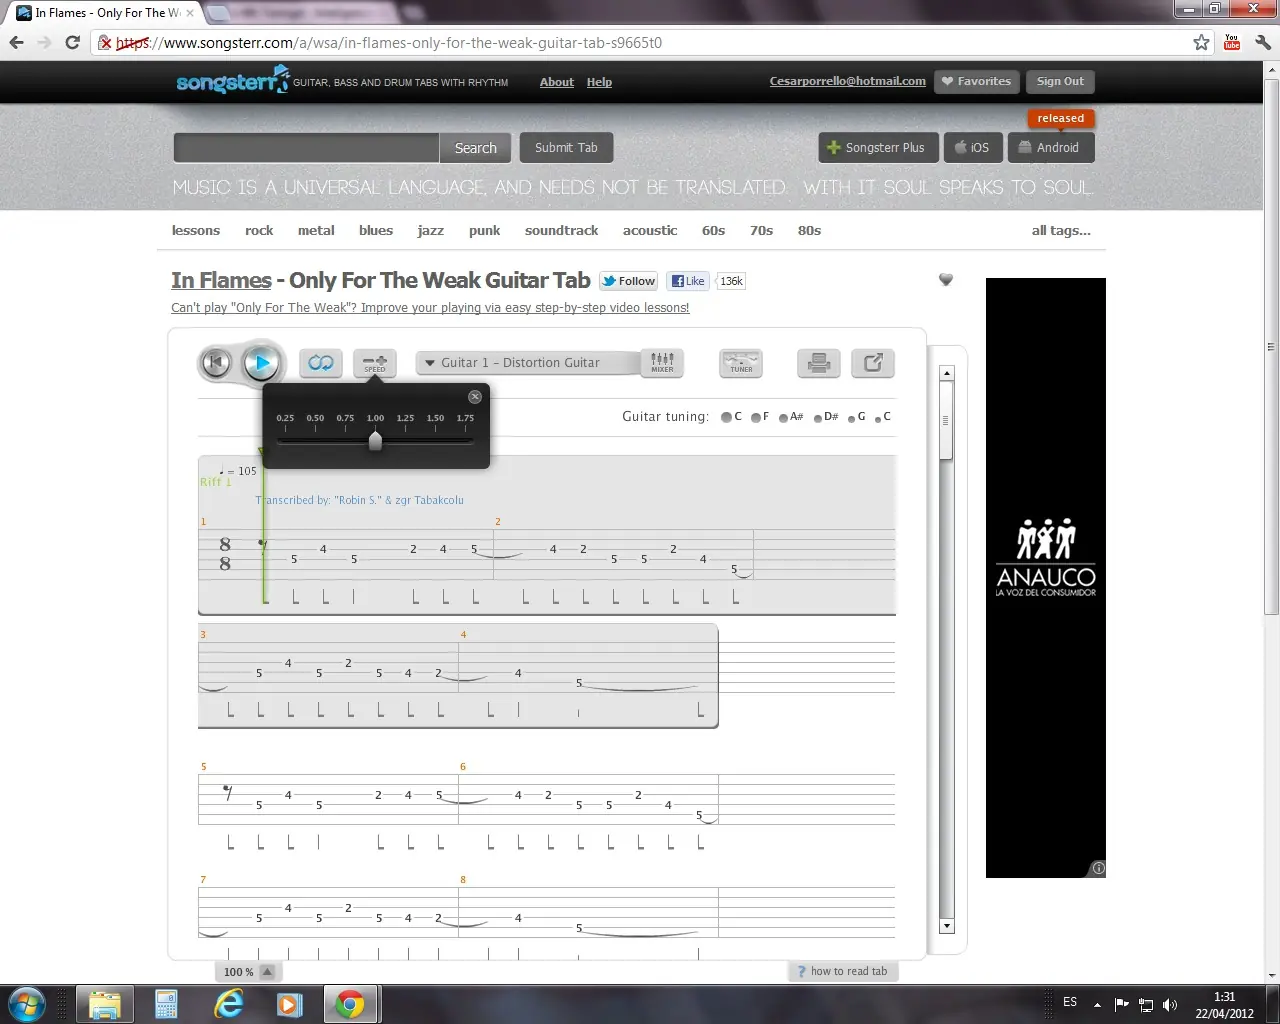Open Windows Explorer from taskbar
The width and height of the screenshot is (1280, 1024).
[x=104, y=1004]
